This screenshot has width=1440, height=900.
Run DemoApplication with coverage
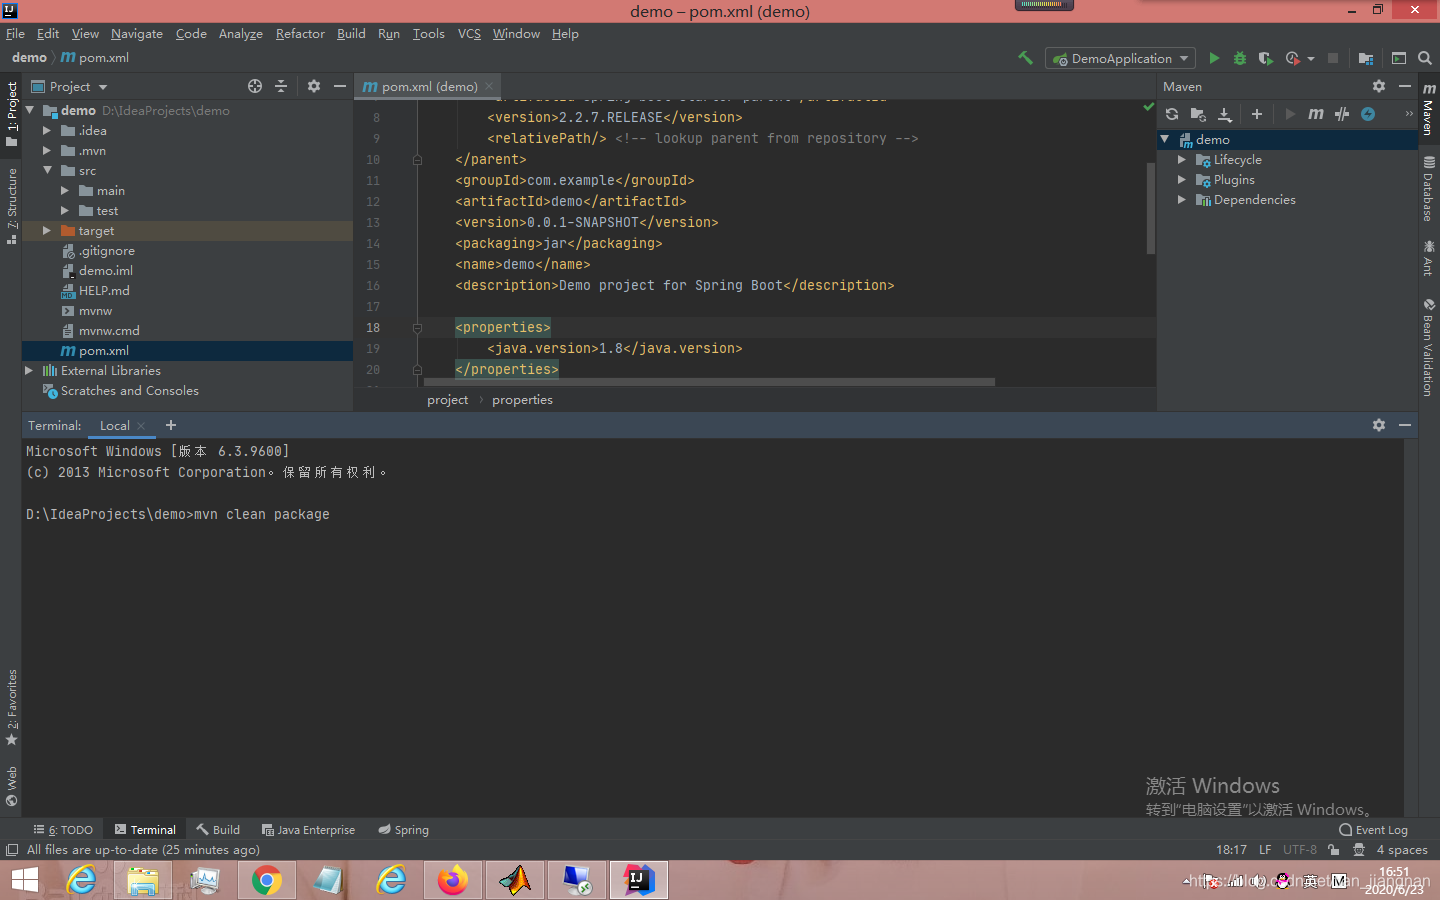pos(1265,58)
